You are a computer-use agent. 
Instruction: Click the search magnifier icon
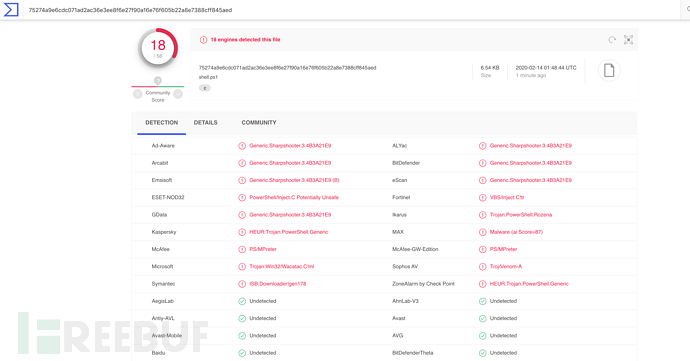tap(688, 9)
